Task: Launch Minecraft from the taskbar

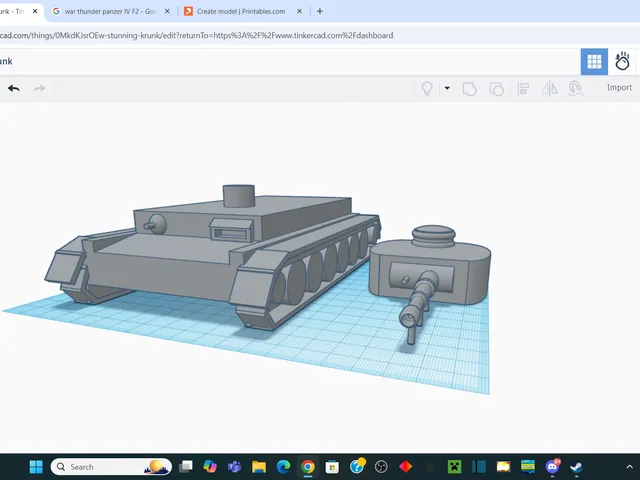Action: pyautogui.click(x=454, y=467)
